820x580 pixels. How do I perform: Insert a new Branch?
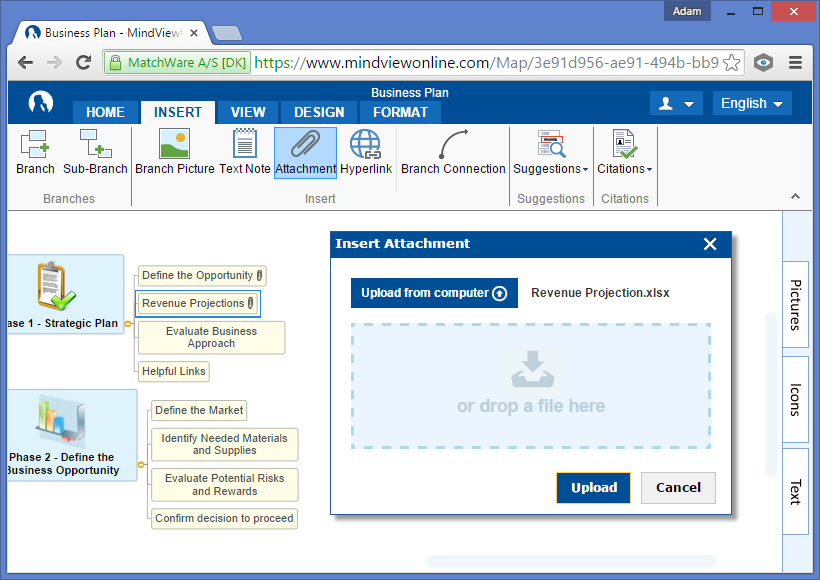coord(34,152)
